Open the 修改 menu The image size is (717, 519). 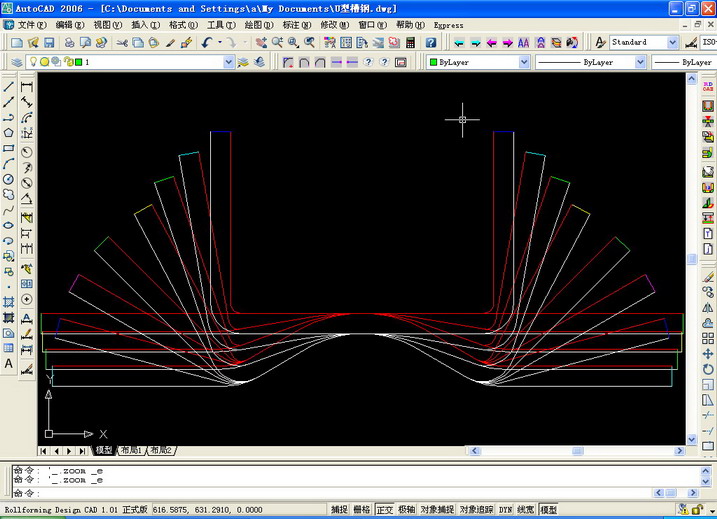pyautogui.click(x=334, y=25)
